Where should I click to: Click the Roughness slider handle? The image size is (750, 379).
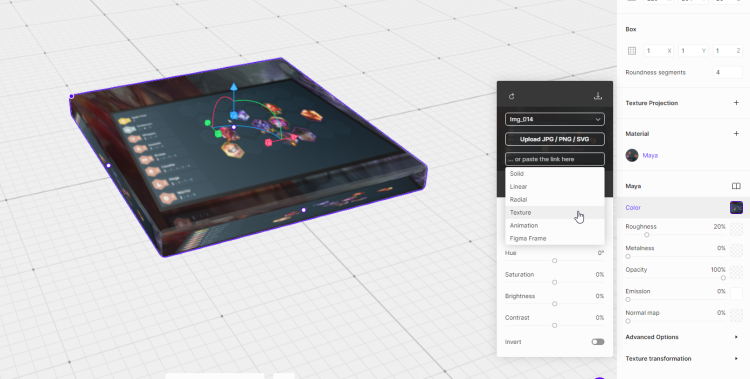647,235
